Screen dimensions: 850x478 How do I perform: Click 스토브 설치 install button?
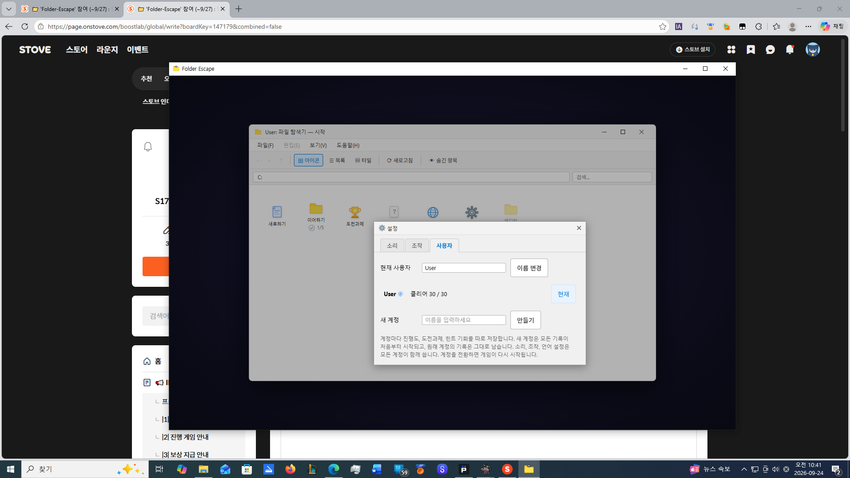pyautogui.click(x=693, y=49)
